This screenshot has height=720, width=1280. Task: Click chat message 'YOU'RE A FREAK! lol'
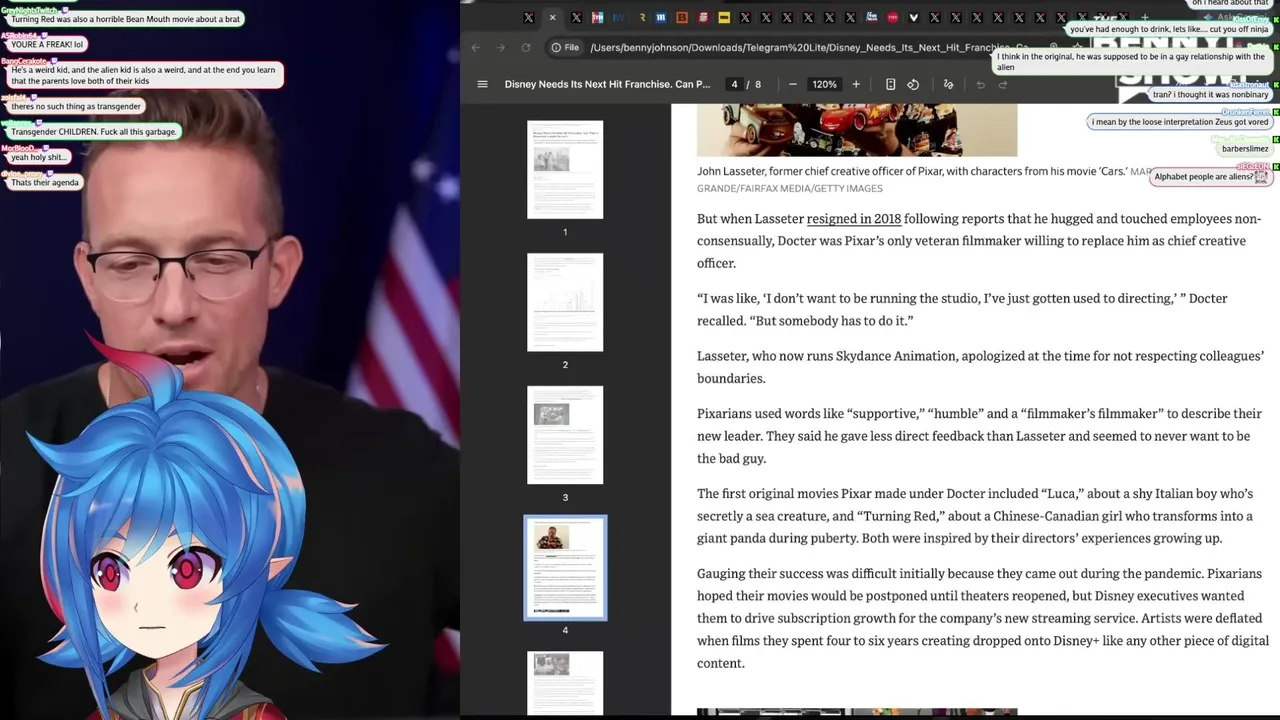pyautogui.click(x=47, y=44)
